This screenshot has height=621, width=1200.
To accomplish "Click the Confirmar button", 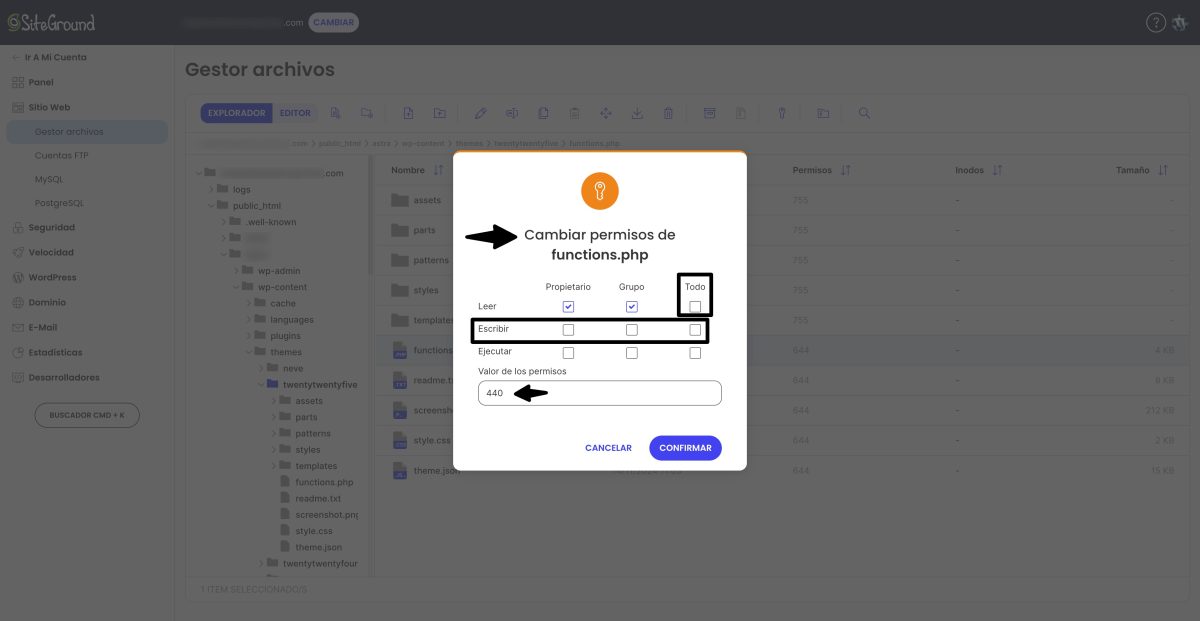I will coord(685,448).
